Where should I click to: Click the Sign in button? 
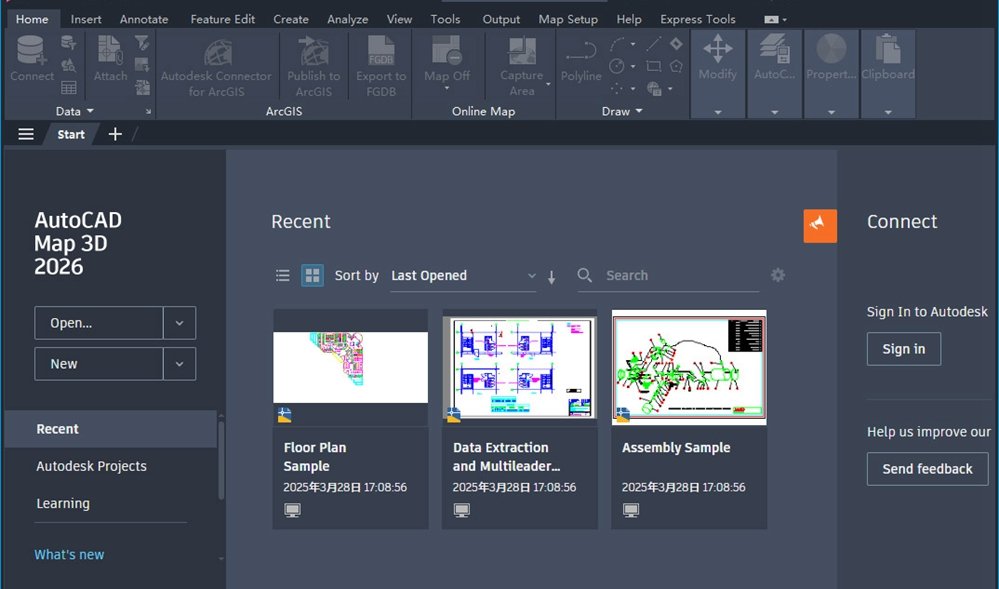(x=903, y=349)
